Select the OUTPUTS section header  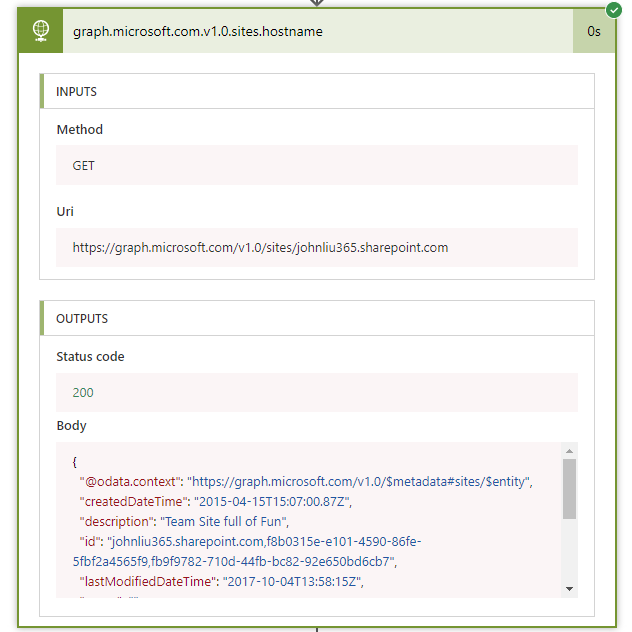pos(82,319)
